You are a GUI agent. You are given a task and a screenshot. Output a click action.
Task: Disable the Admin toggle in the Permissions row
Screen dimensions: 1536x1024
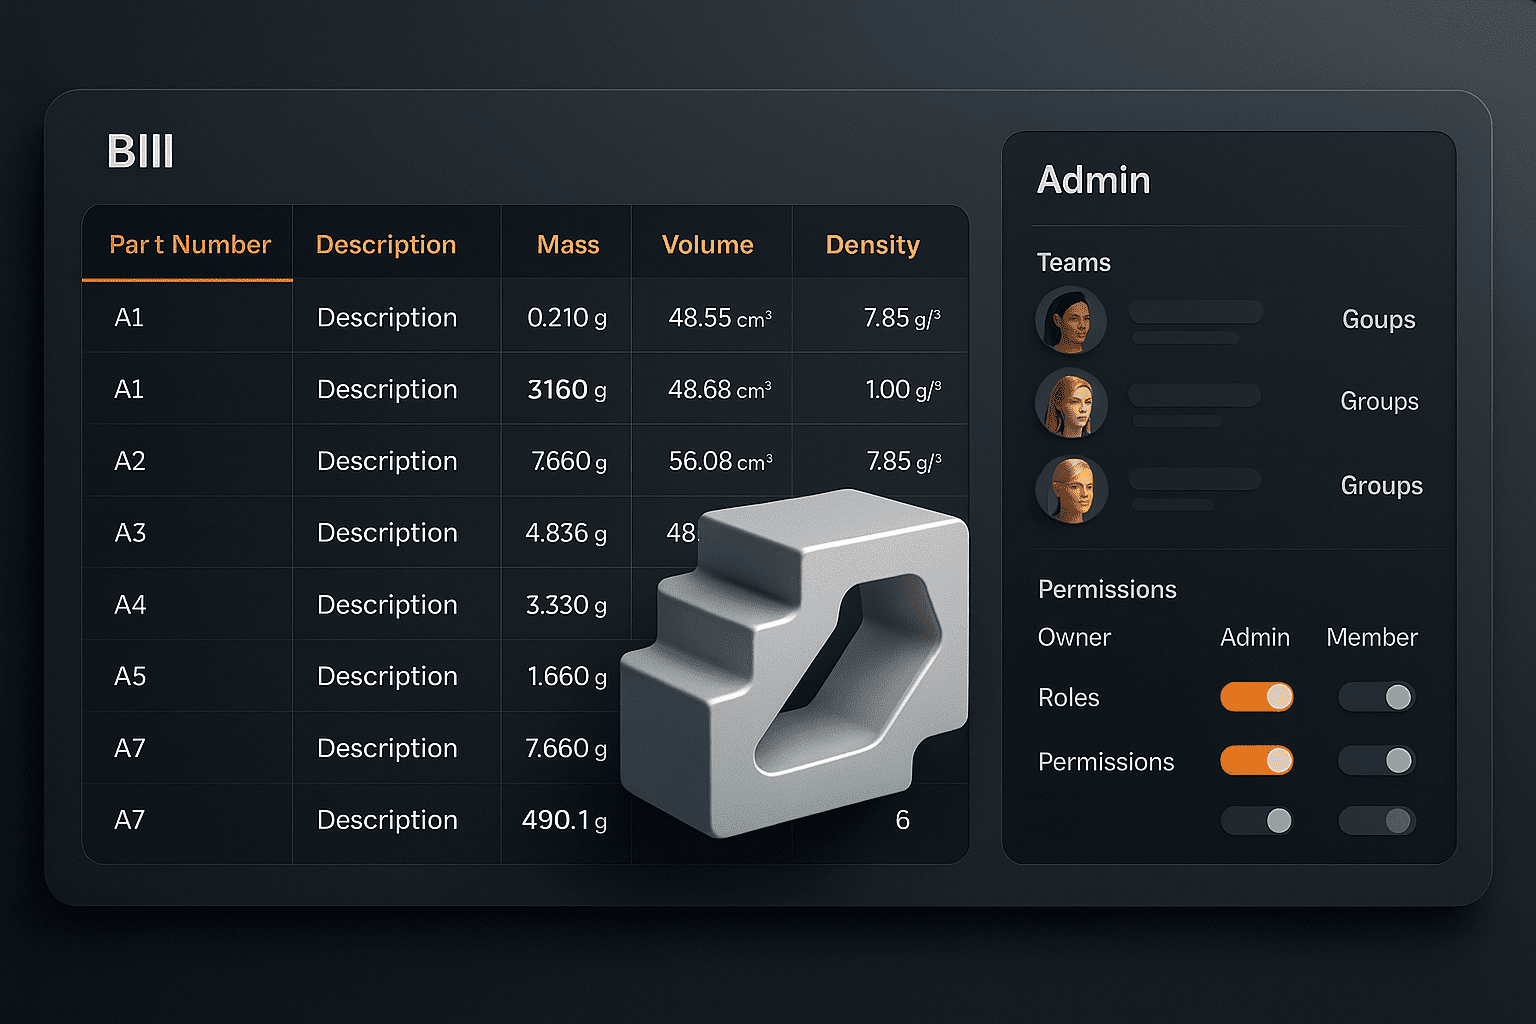1257,761
